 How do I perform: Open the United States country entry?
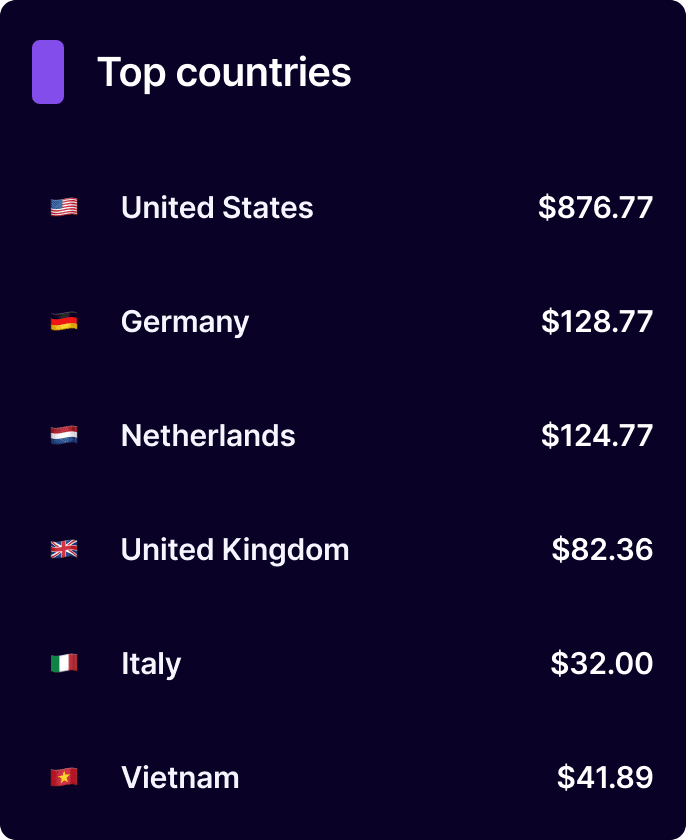point(217,207)
